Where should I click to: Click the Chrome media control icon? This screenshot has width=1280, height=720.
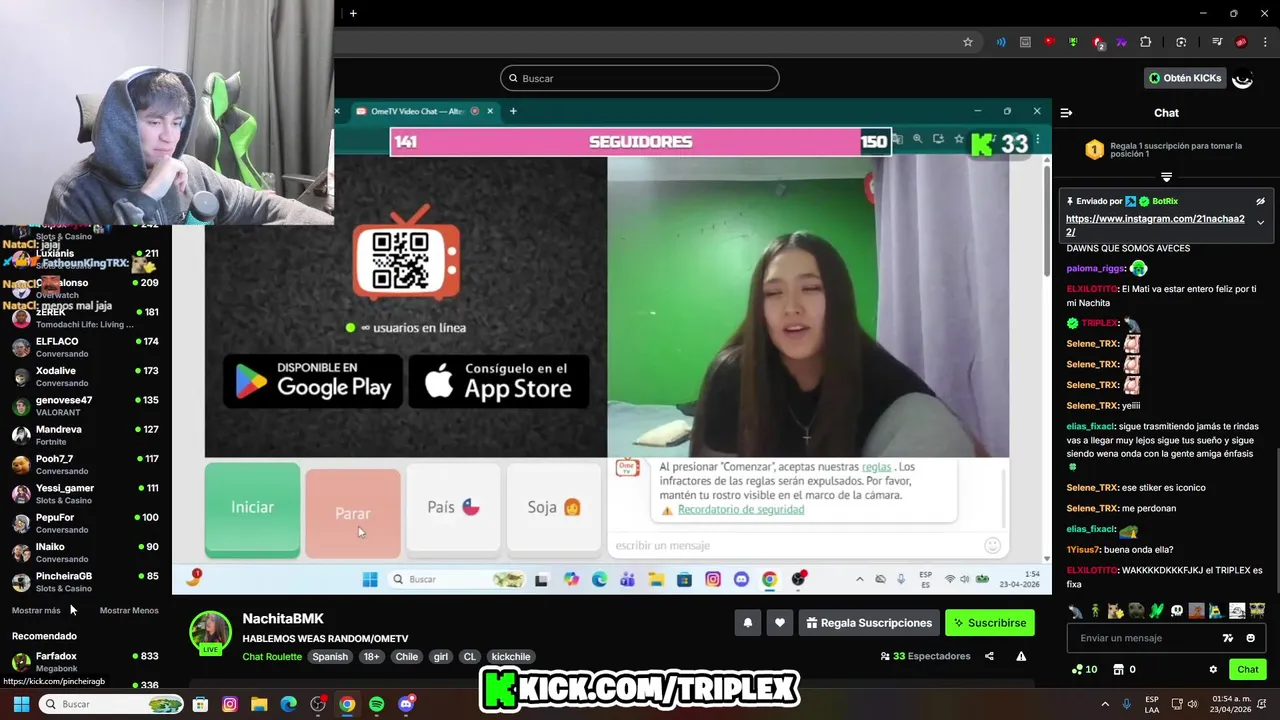1217,42
